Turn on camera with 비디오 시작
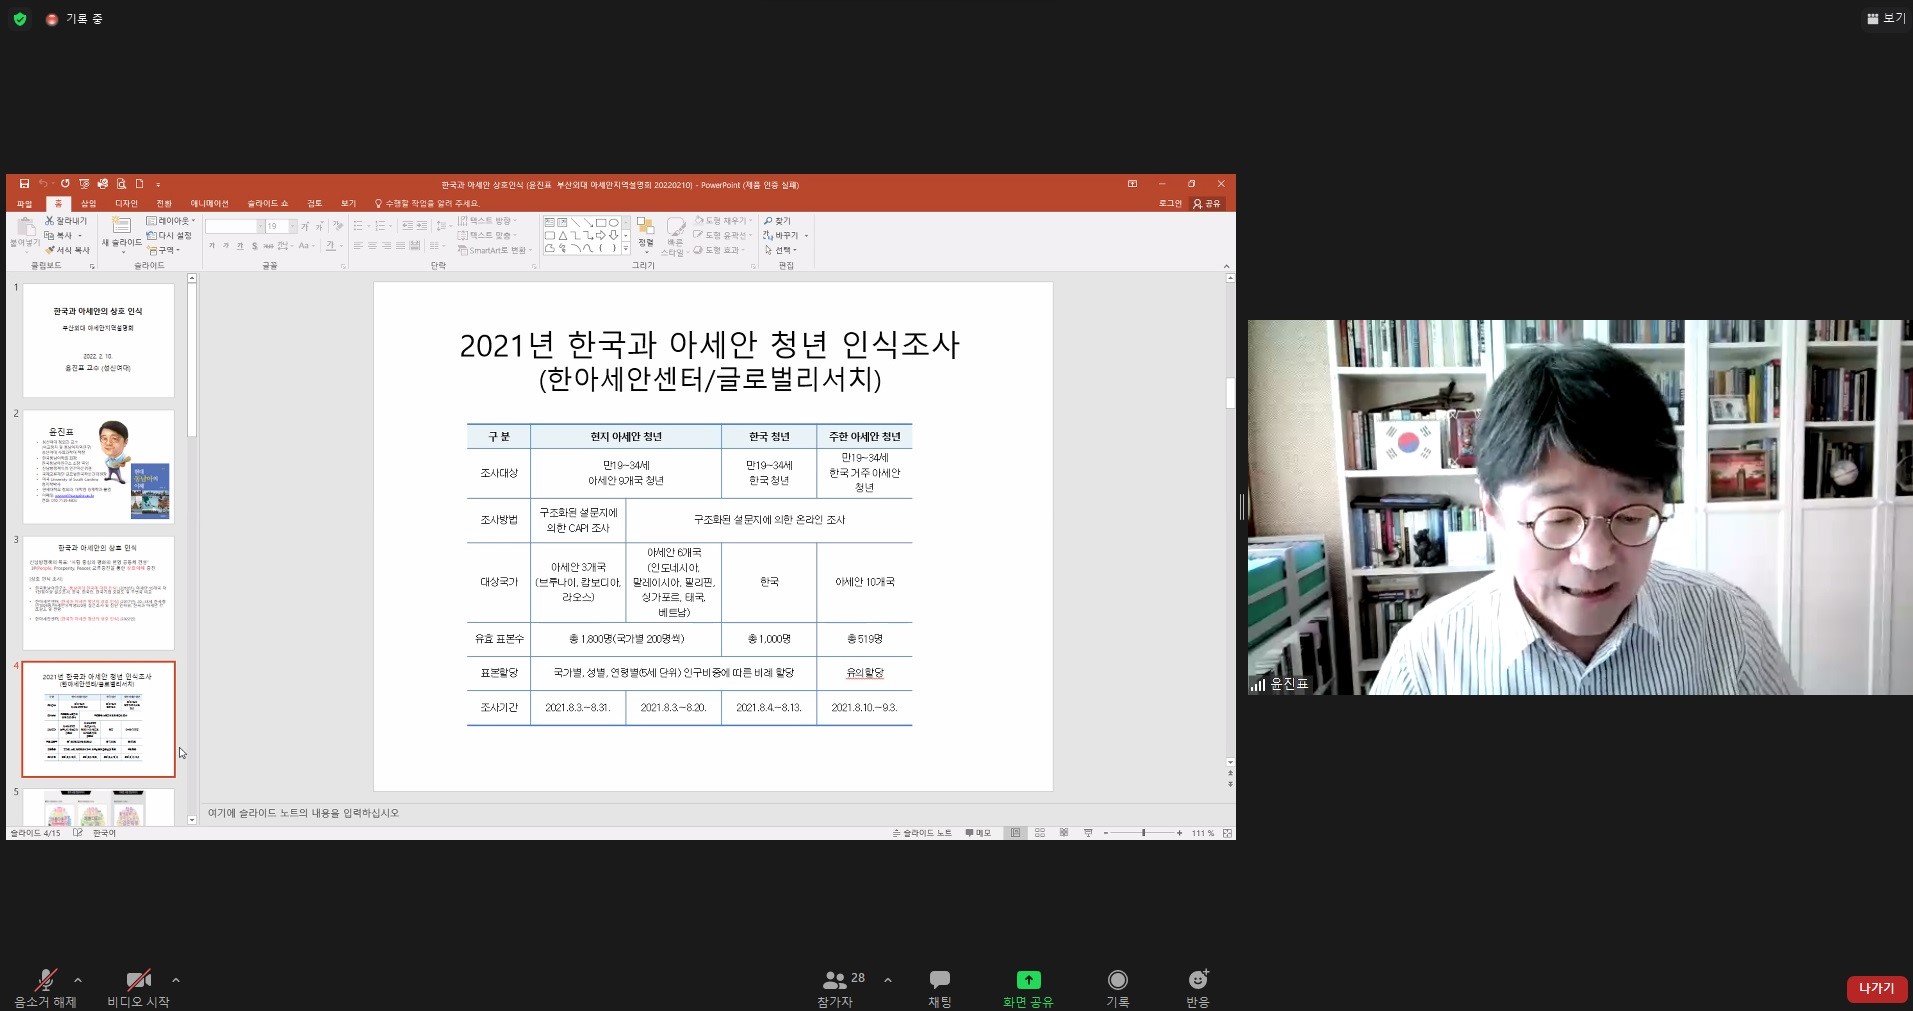The width and height of the screenshot is (1913, 1011). 138,980
